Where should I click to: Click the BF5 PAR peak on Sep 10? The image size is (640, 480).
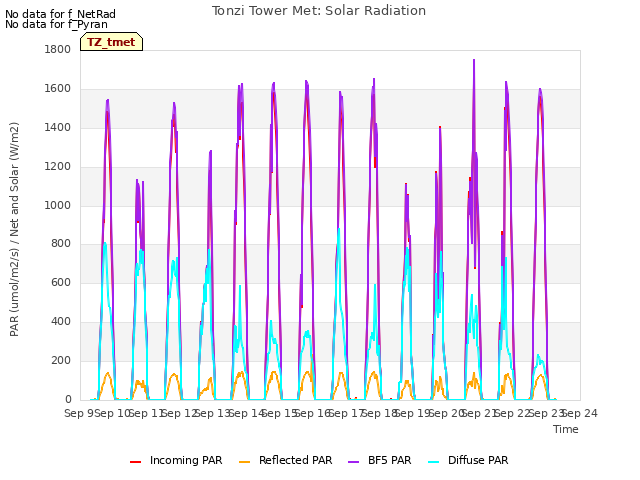[x=108, y=100]
